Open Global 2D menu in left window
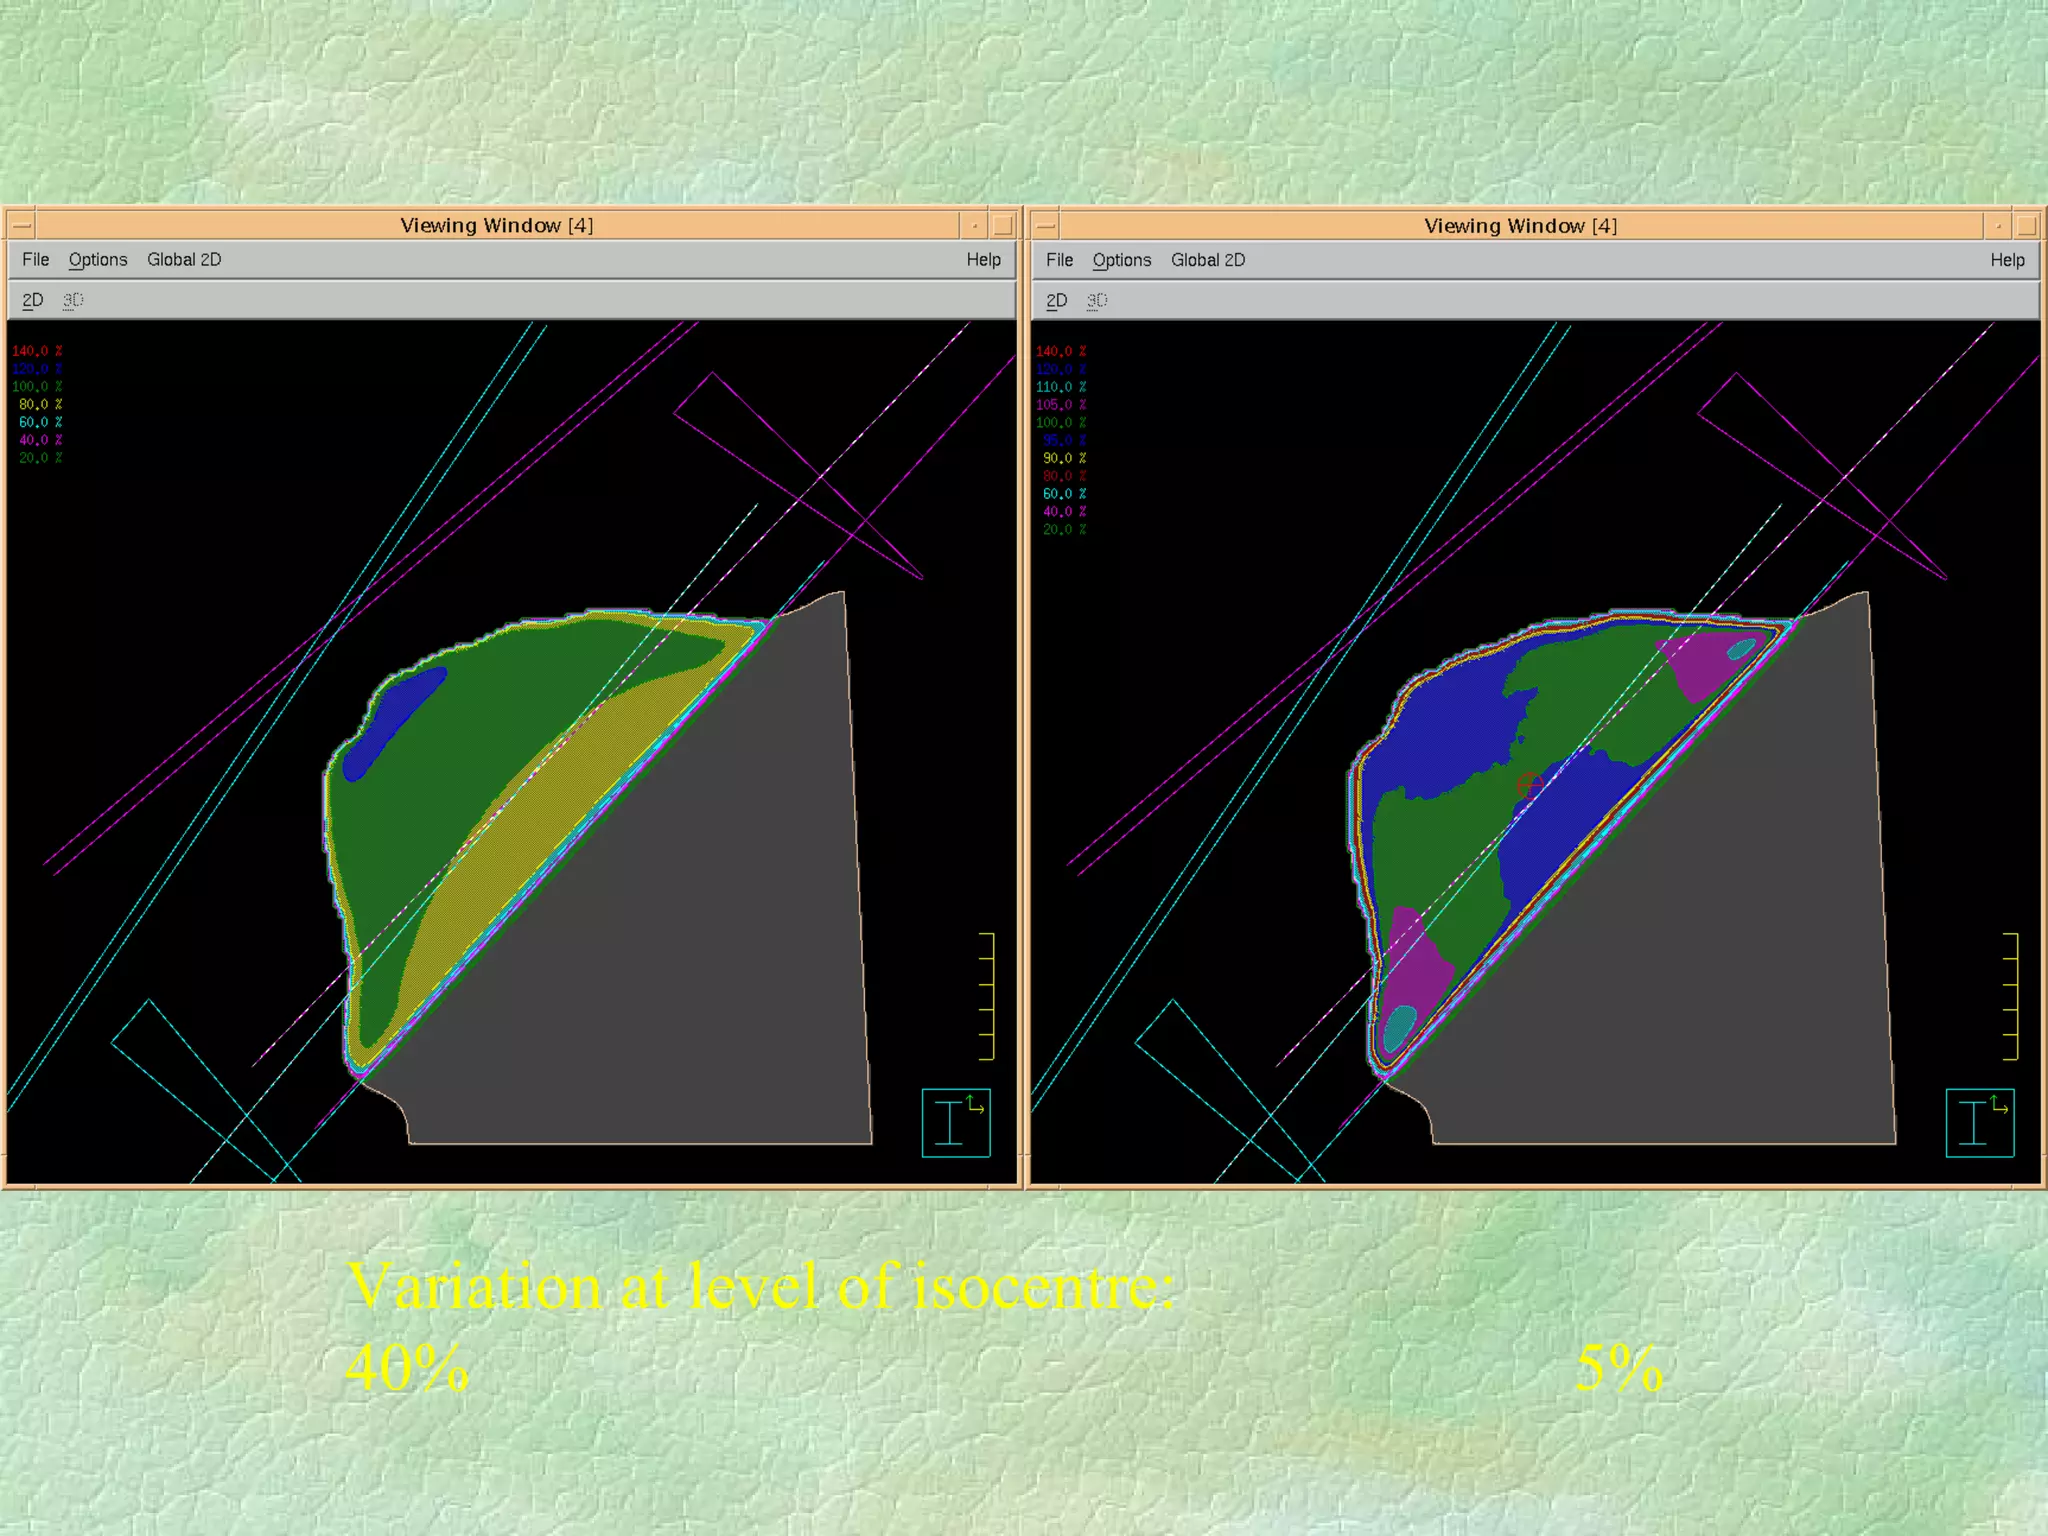Image resolution: width=2048 pixels, height=1536 pixels. [x=184, y=260]
